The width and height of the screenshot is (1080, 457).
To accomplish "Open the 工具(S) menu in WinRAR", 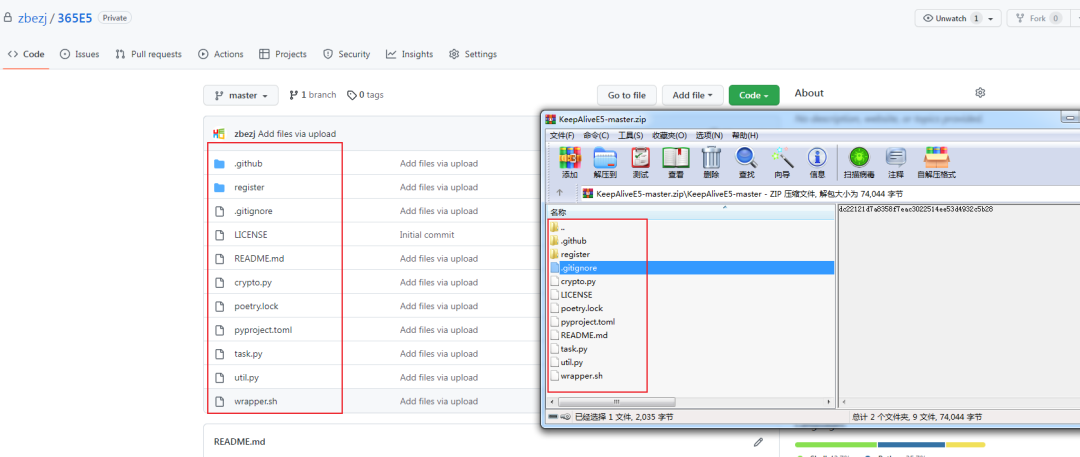I will tap(630, 135).
